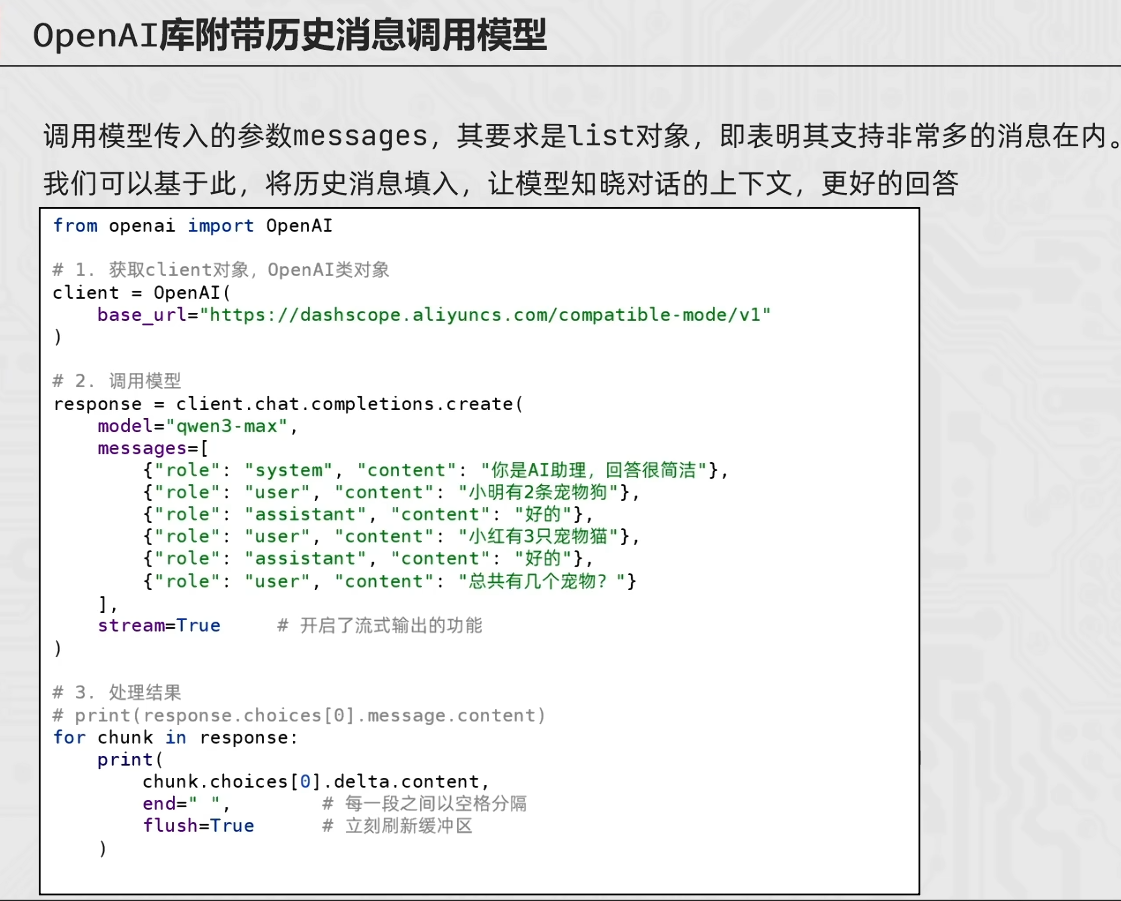Click the 'flush=True' argument
1121x901 pixels.
click(198, 827)
